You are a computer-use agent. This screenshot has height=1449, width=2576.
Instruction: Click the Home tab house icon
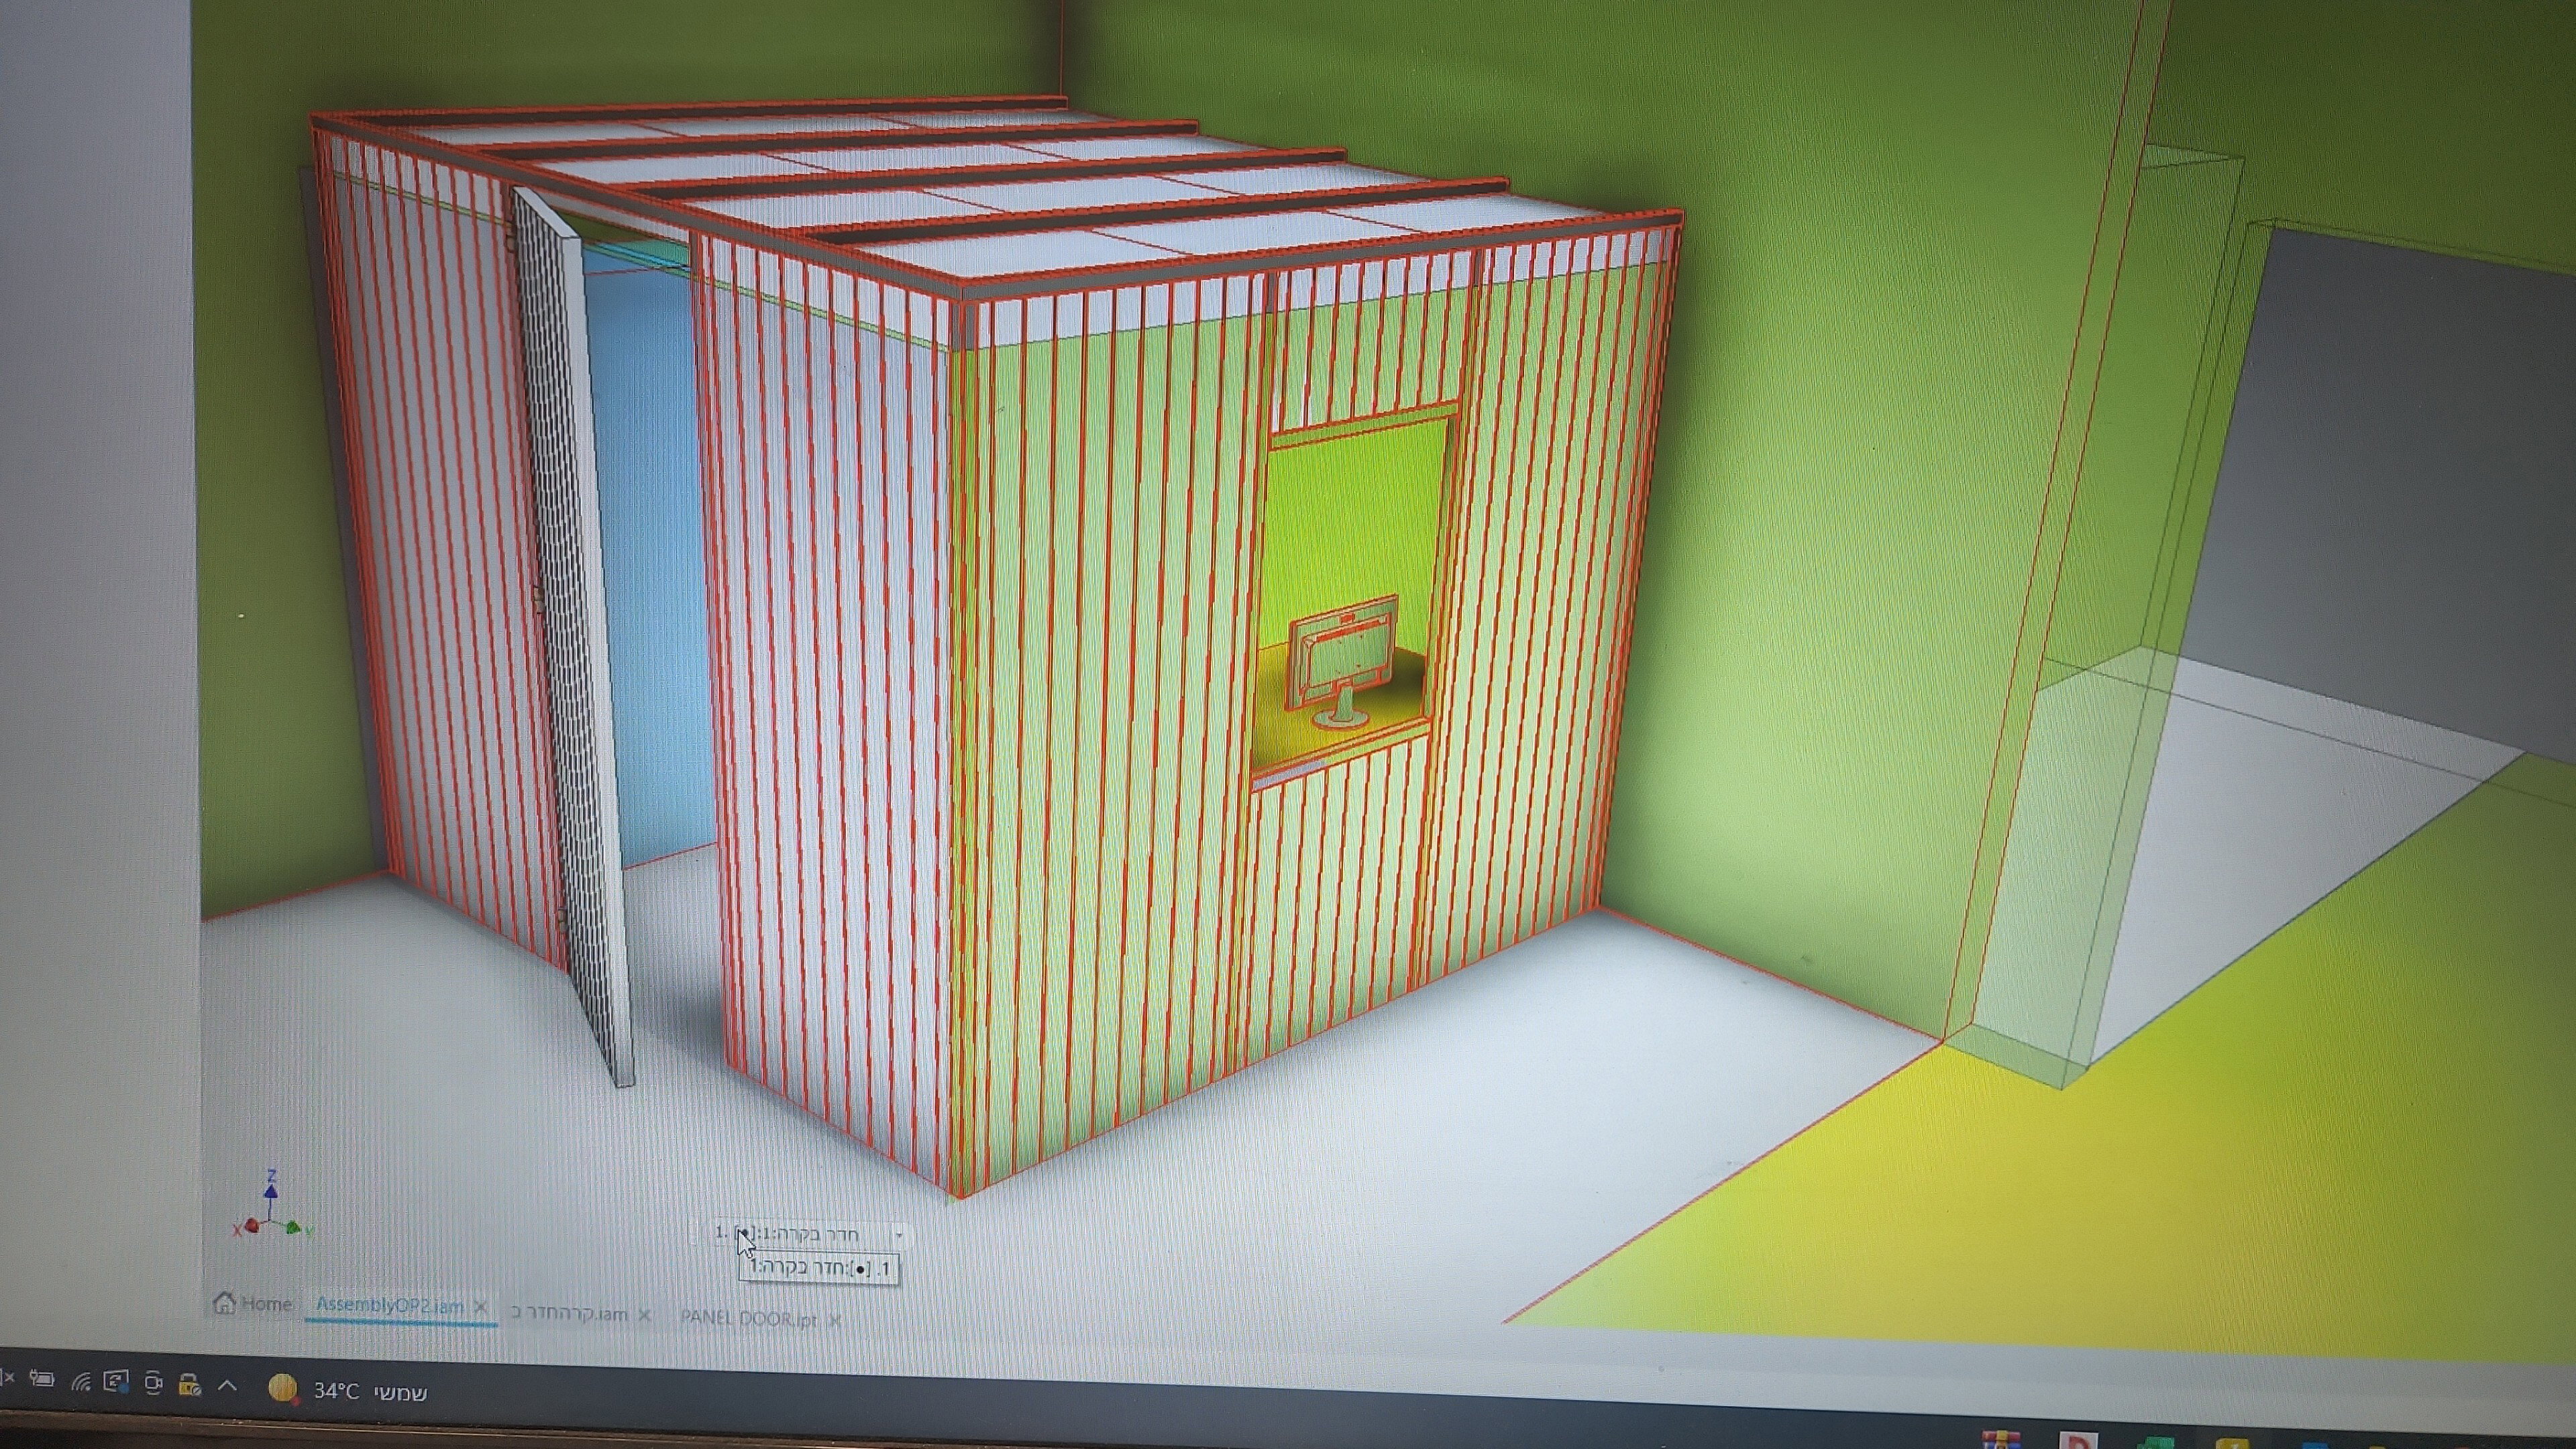point(225,1303)
